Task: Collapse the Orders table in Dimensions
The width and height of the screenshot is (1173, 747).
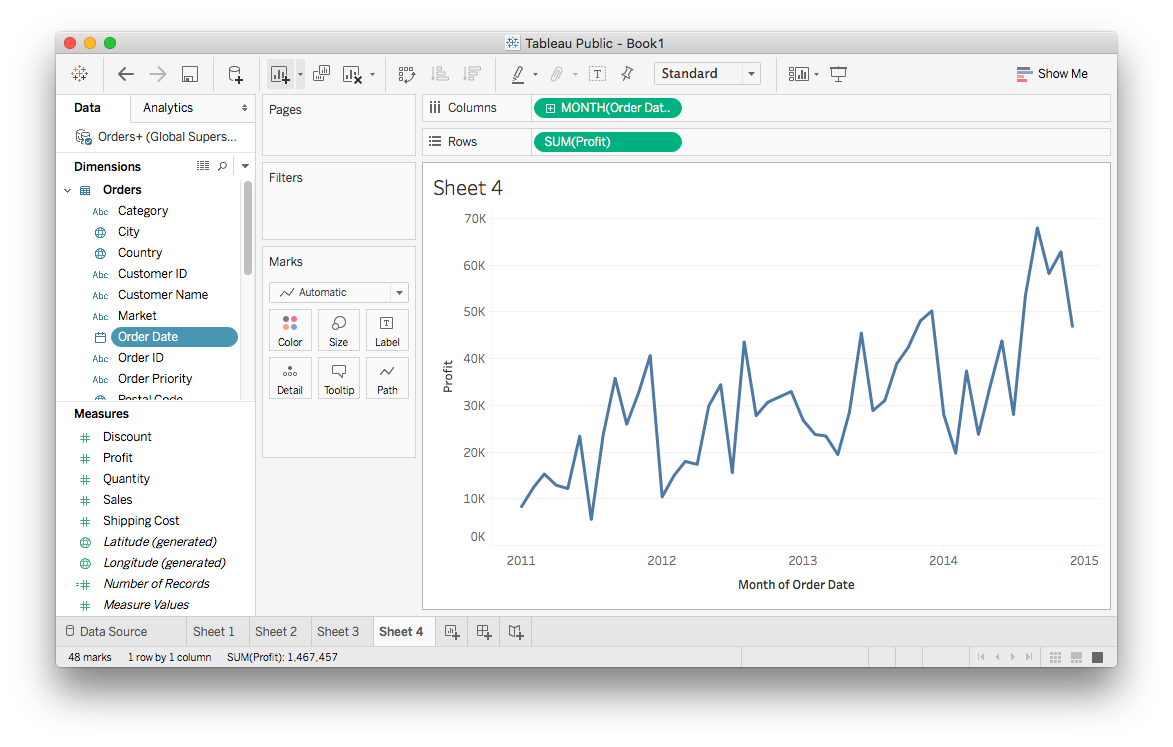Action: click(68, 190)
